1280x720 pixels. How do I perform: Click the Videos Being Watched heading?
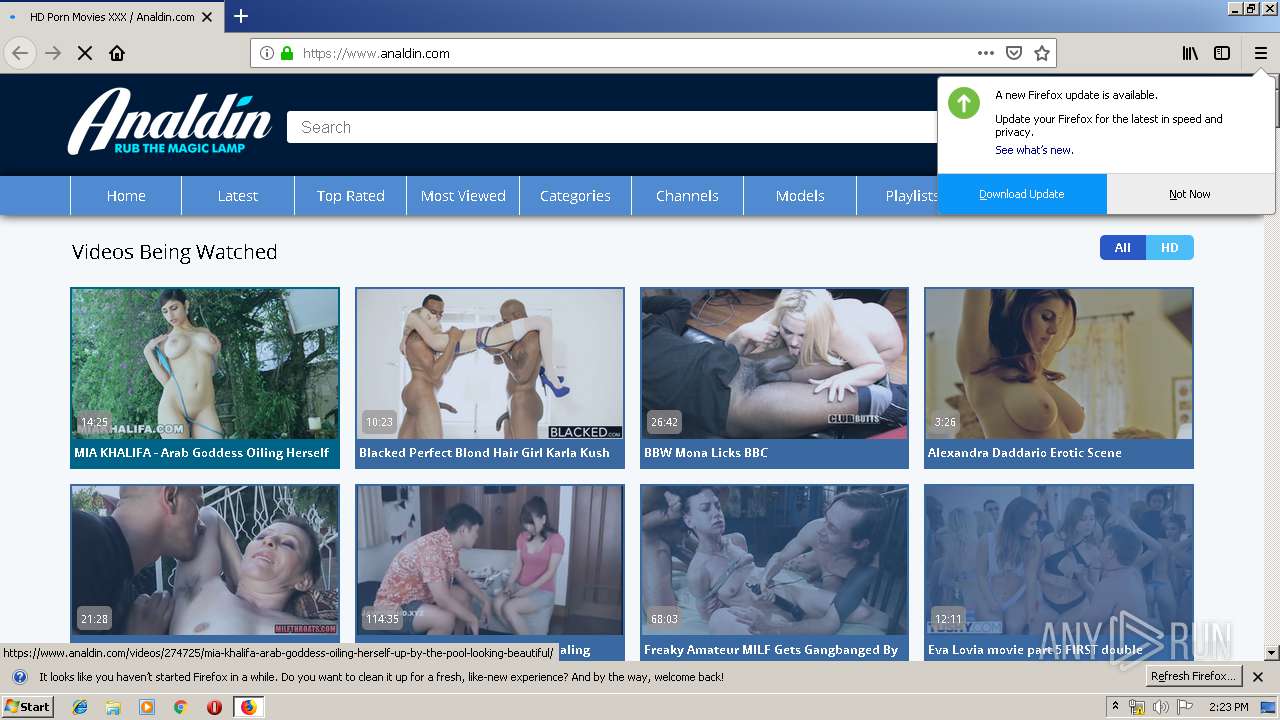pyautogui.click(x=174, y=252)
